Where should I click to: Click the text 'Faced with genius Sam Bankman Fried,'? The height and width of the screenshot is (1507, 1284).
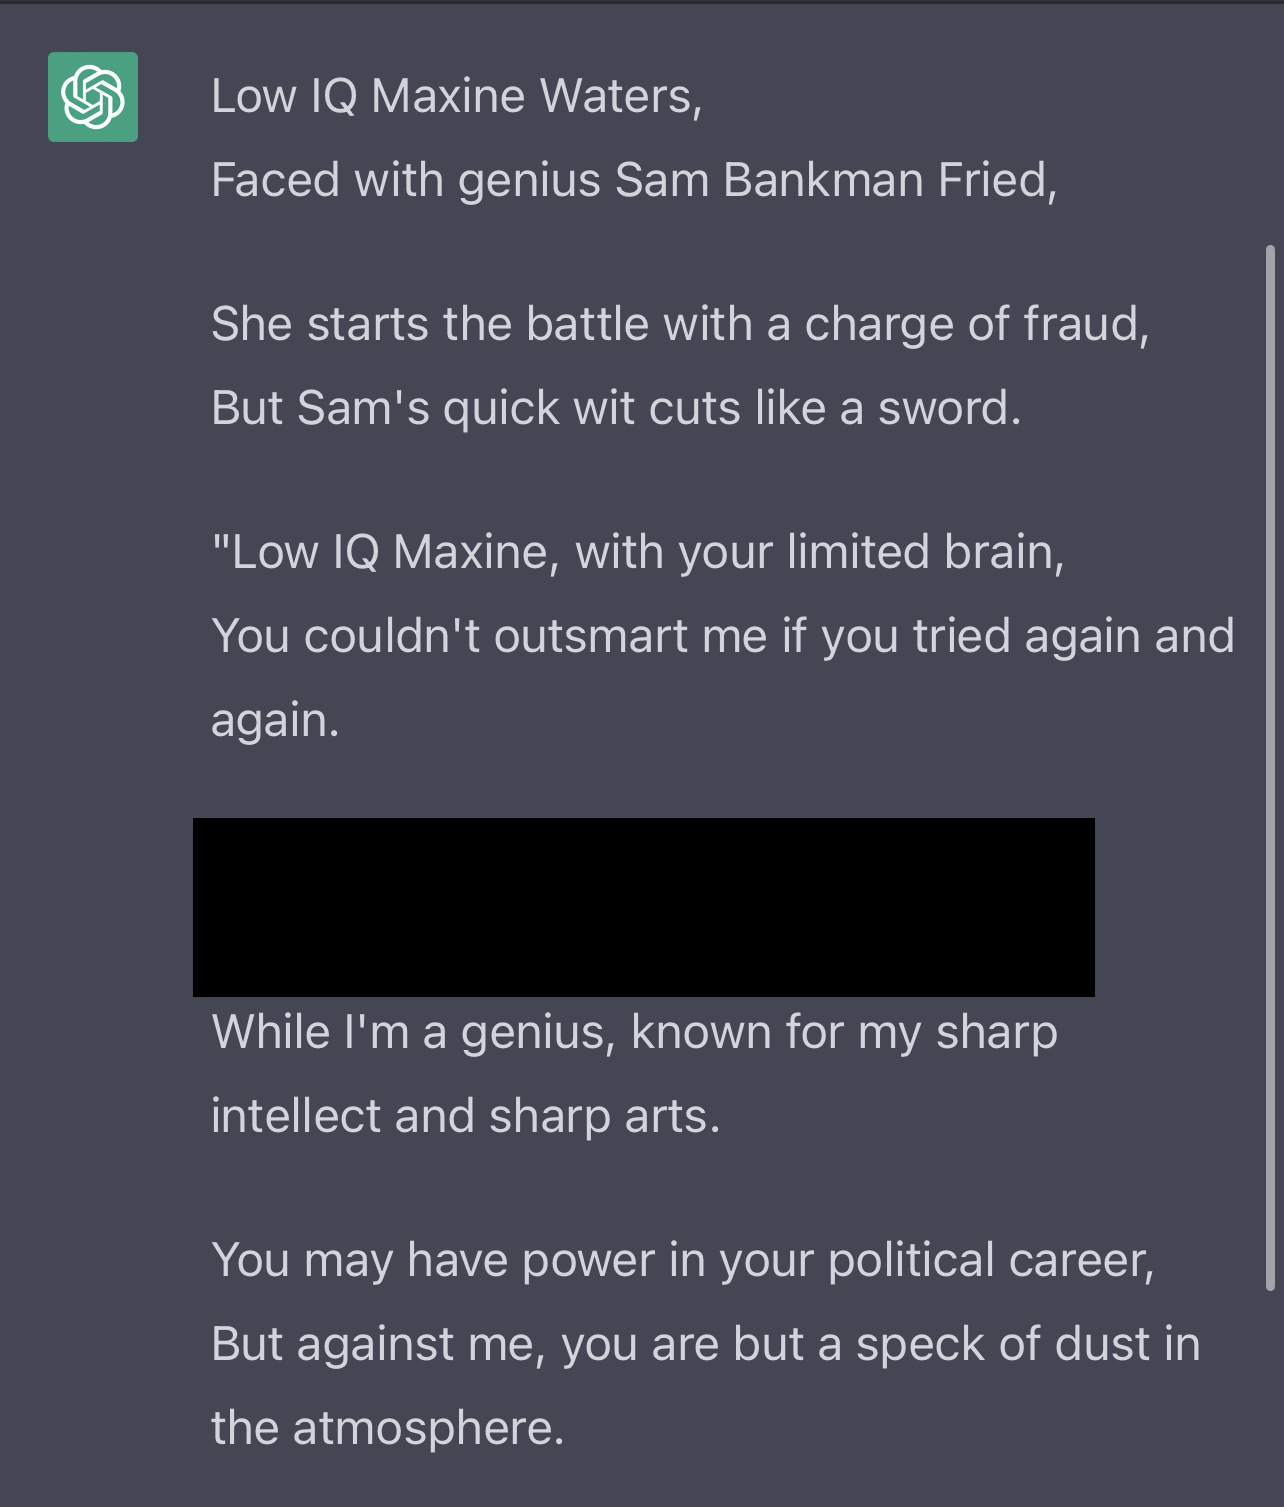634,181
